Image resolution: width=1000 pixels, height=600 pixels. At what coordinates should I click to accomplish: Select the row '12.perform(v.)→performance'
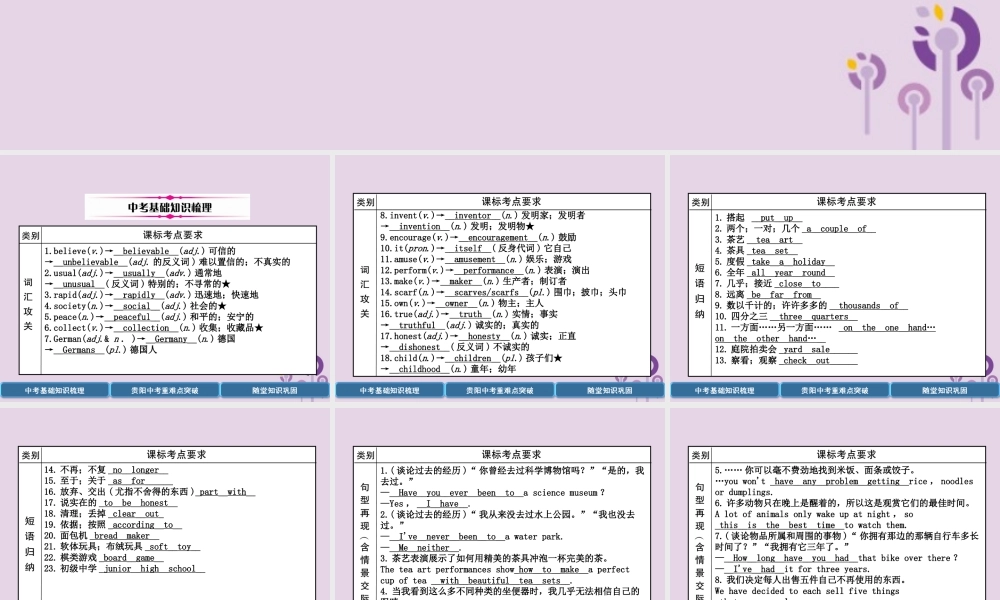point(485,270)
